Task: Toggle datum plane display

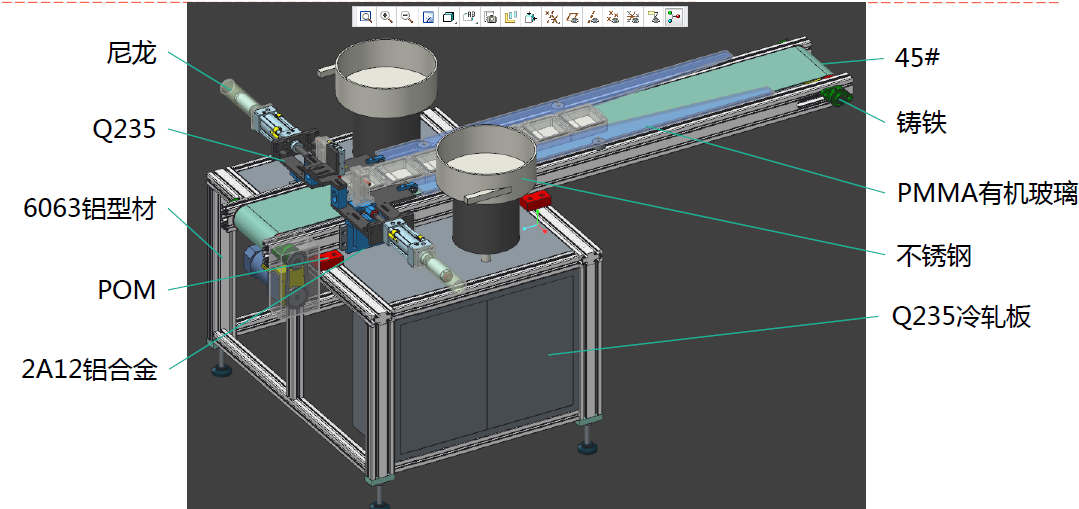Action: tap(572, 17)
